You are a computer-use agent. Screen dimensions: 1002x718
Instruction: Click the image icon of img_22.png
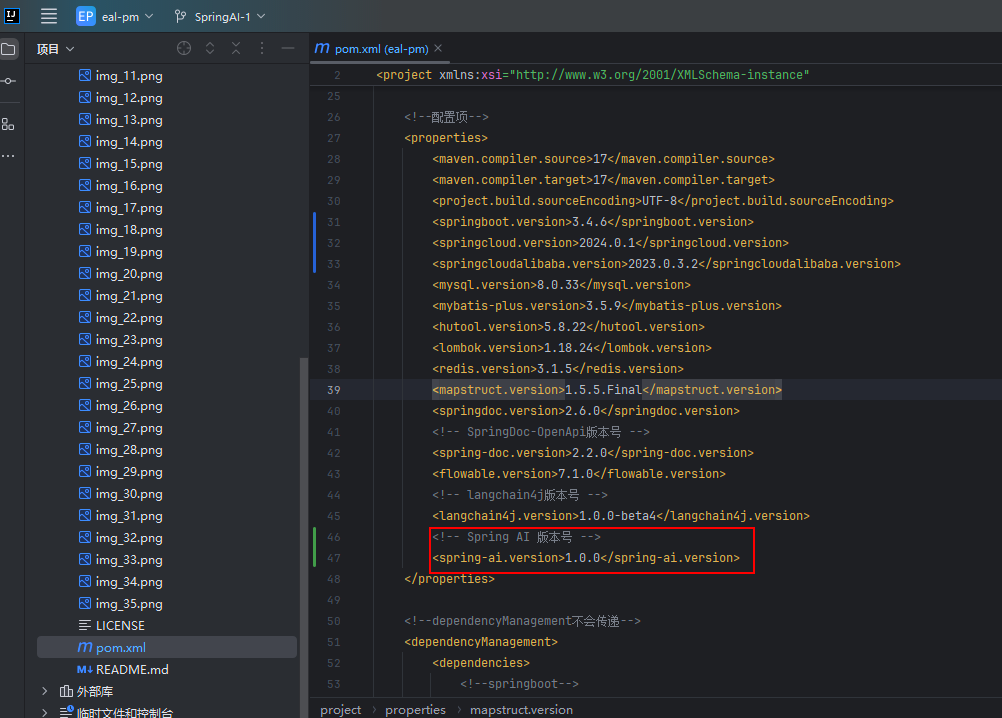point(84,317)
